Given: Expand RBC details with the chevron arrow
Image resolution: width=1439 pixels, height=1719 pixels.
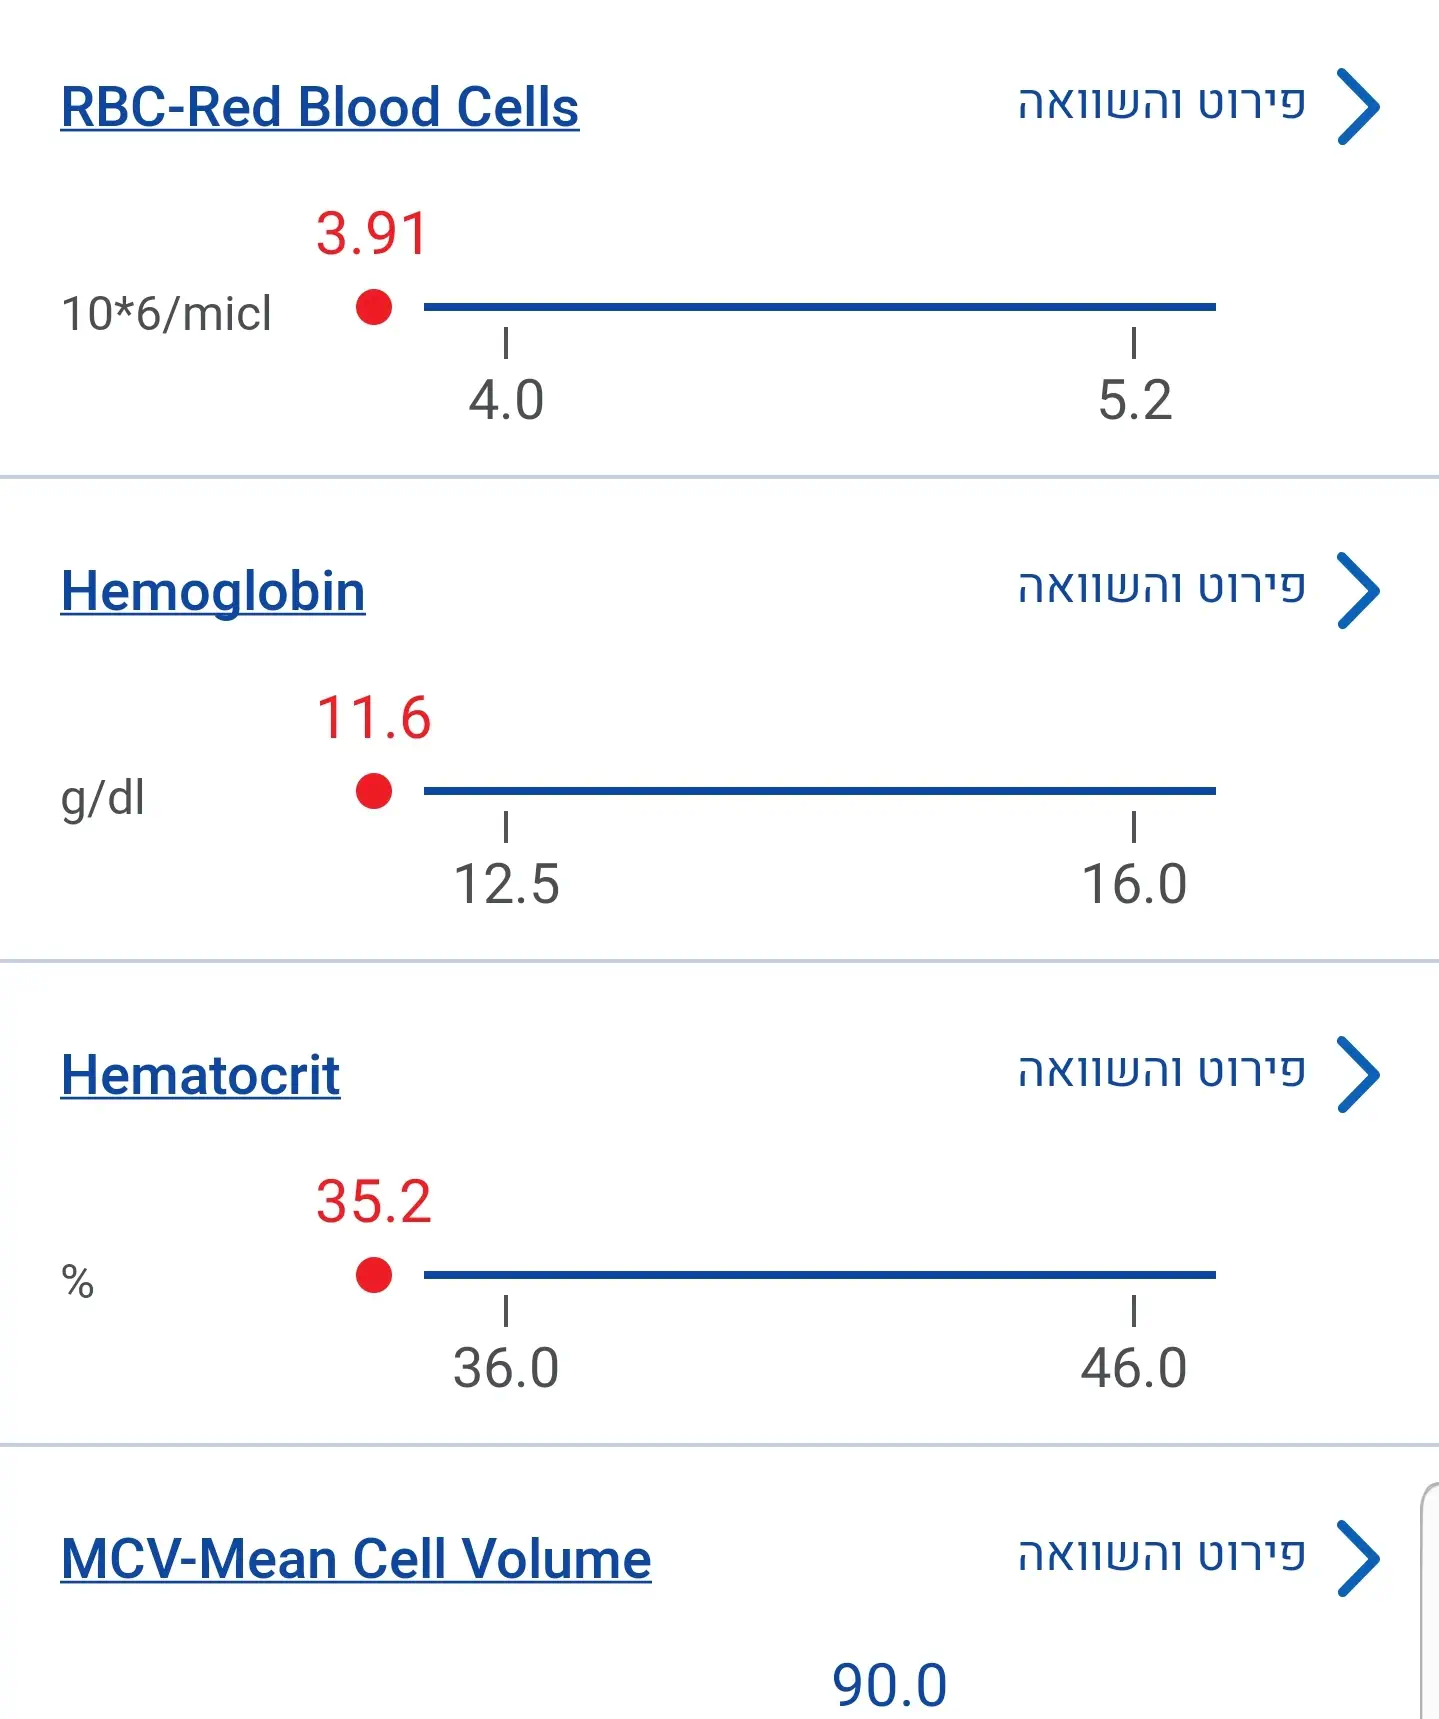Looking at the screenshot, I should [1358, 106].
